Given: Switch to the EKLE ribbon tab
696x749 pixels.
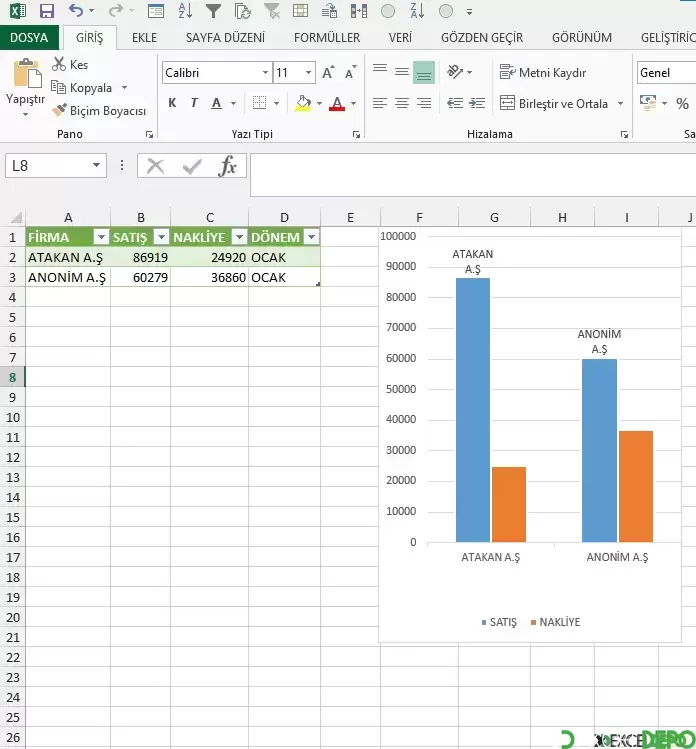Looking at the screenshot, I should [x=144, y=37].
